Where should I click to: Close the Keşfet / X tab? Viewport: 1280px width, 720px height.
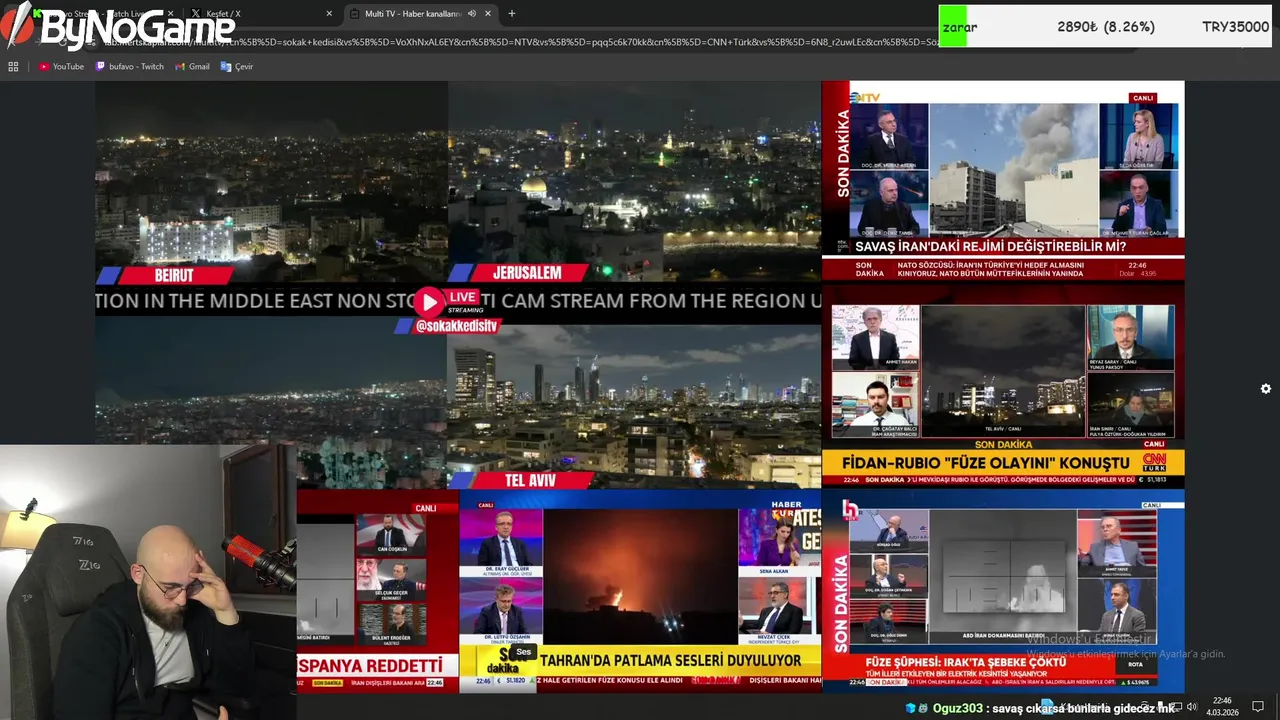(329, 14)
